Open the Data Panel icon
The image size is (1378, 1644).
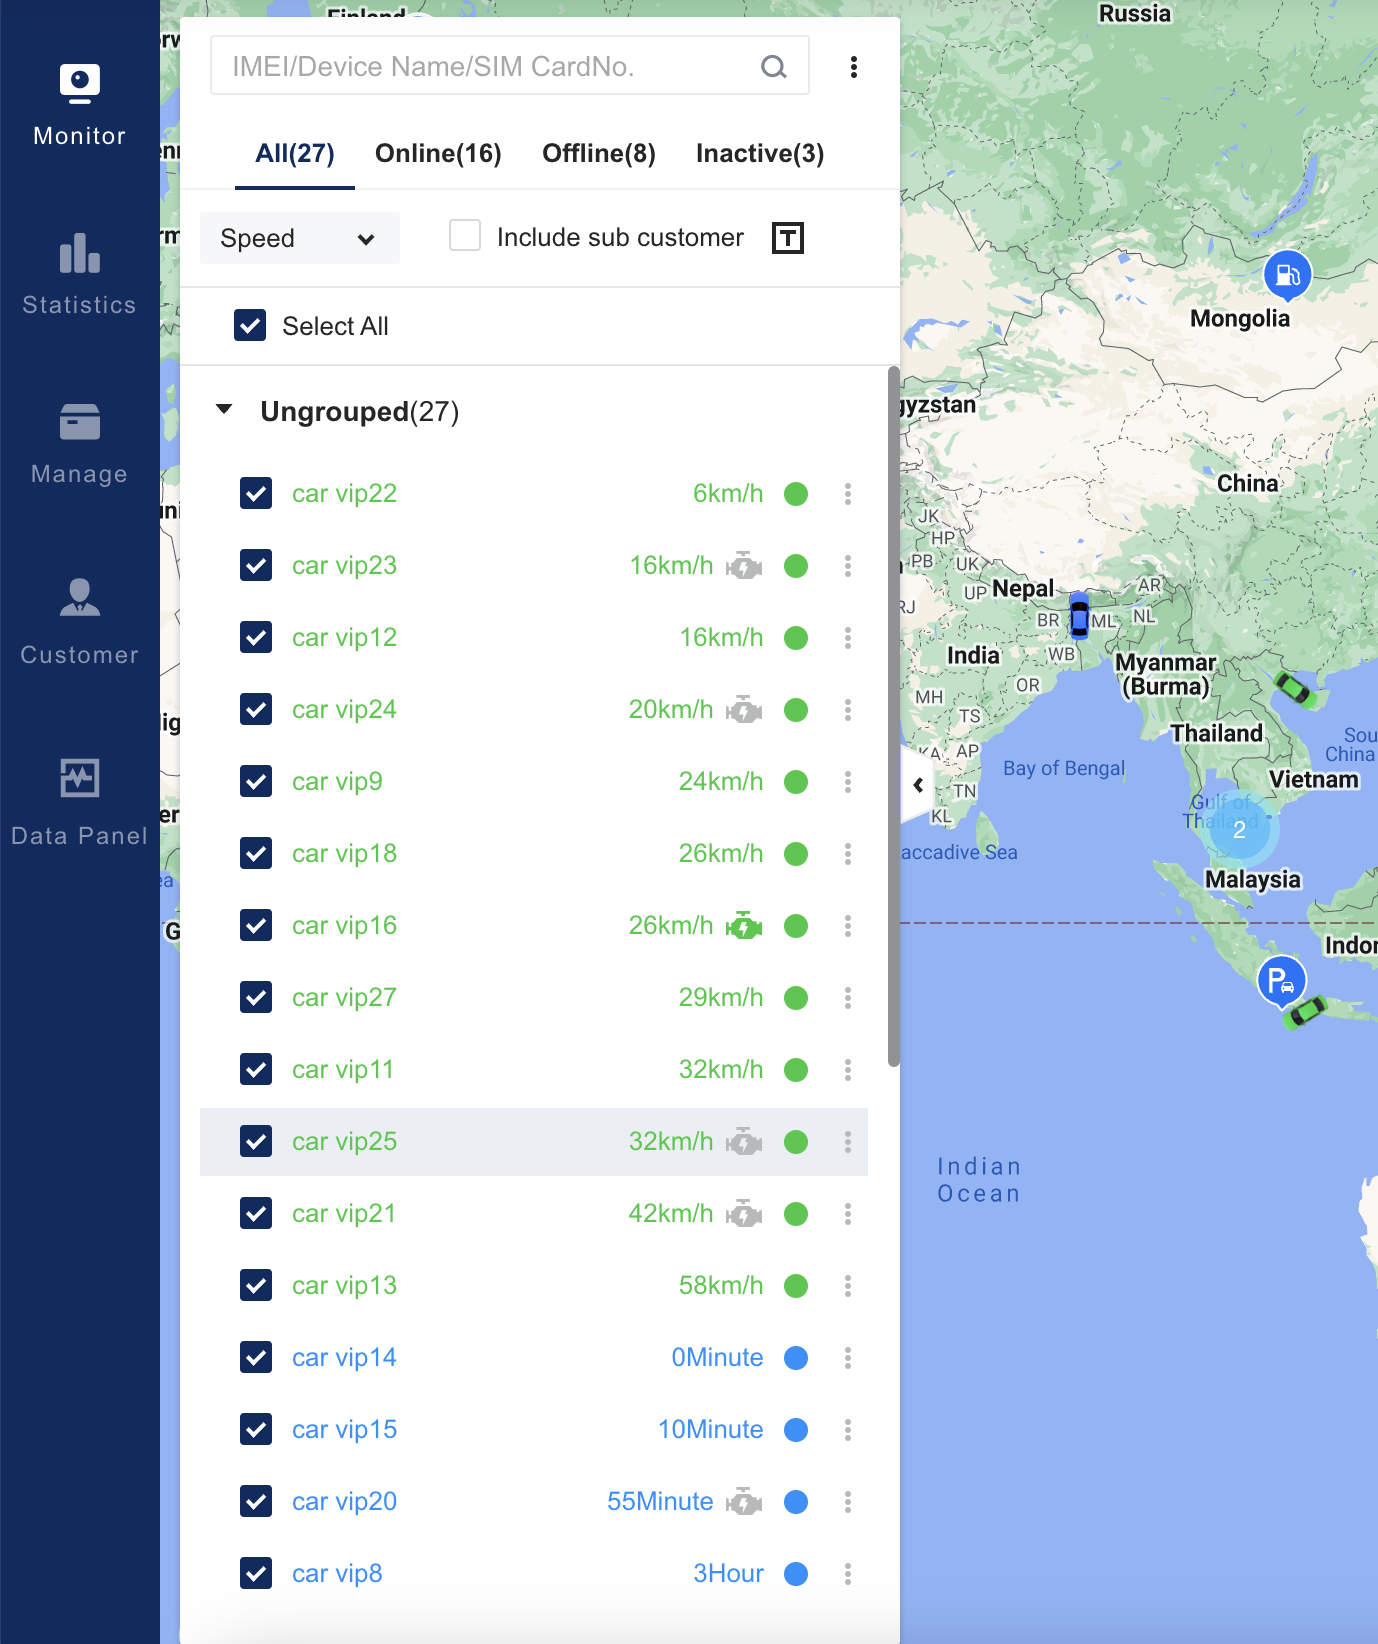pos(79,778)
